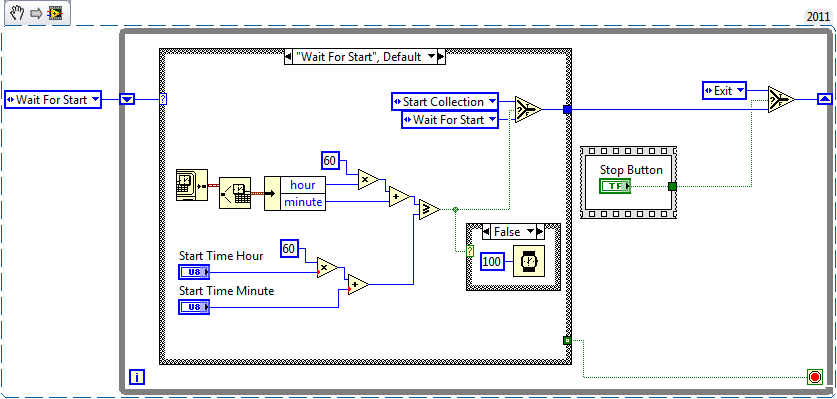837x399 pixels.
Task: Click the add node joining current hour and minute
Action: [x=399, y=197]
